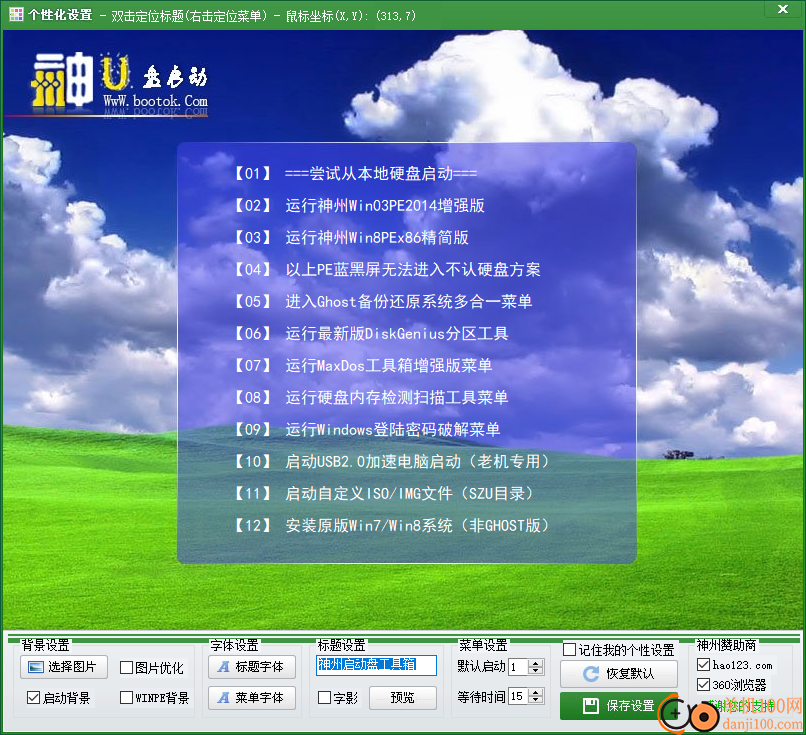This screenshot has height=735, width=806.
Task: Select entry 【02】 运行神州Win03PE2014增强版
Action: [359, 206]
